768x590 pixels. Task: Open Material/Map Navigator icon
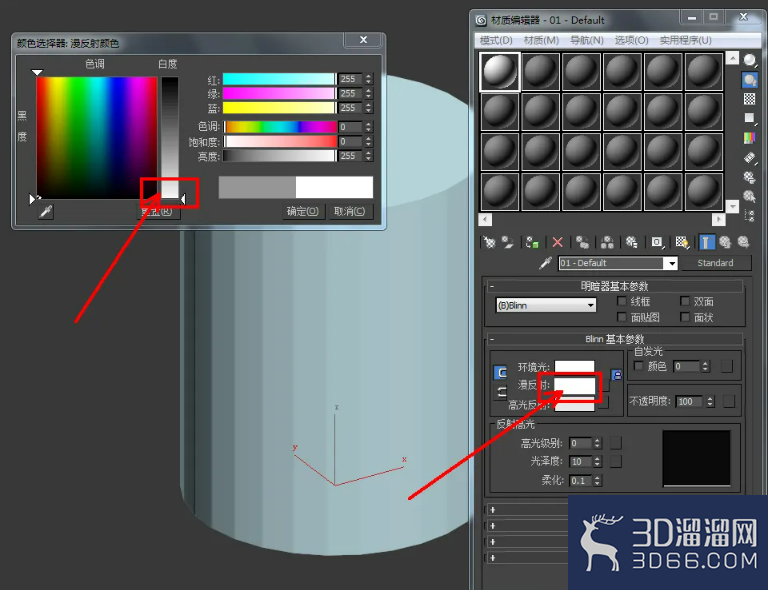pyautogui.click(x=749, y=215)
